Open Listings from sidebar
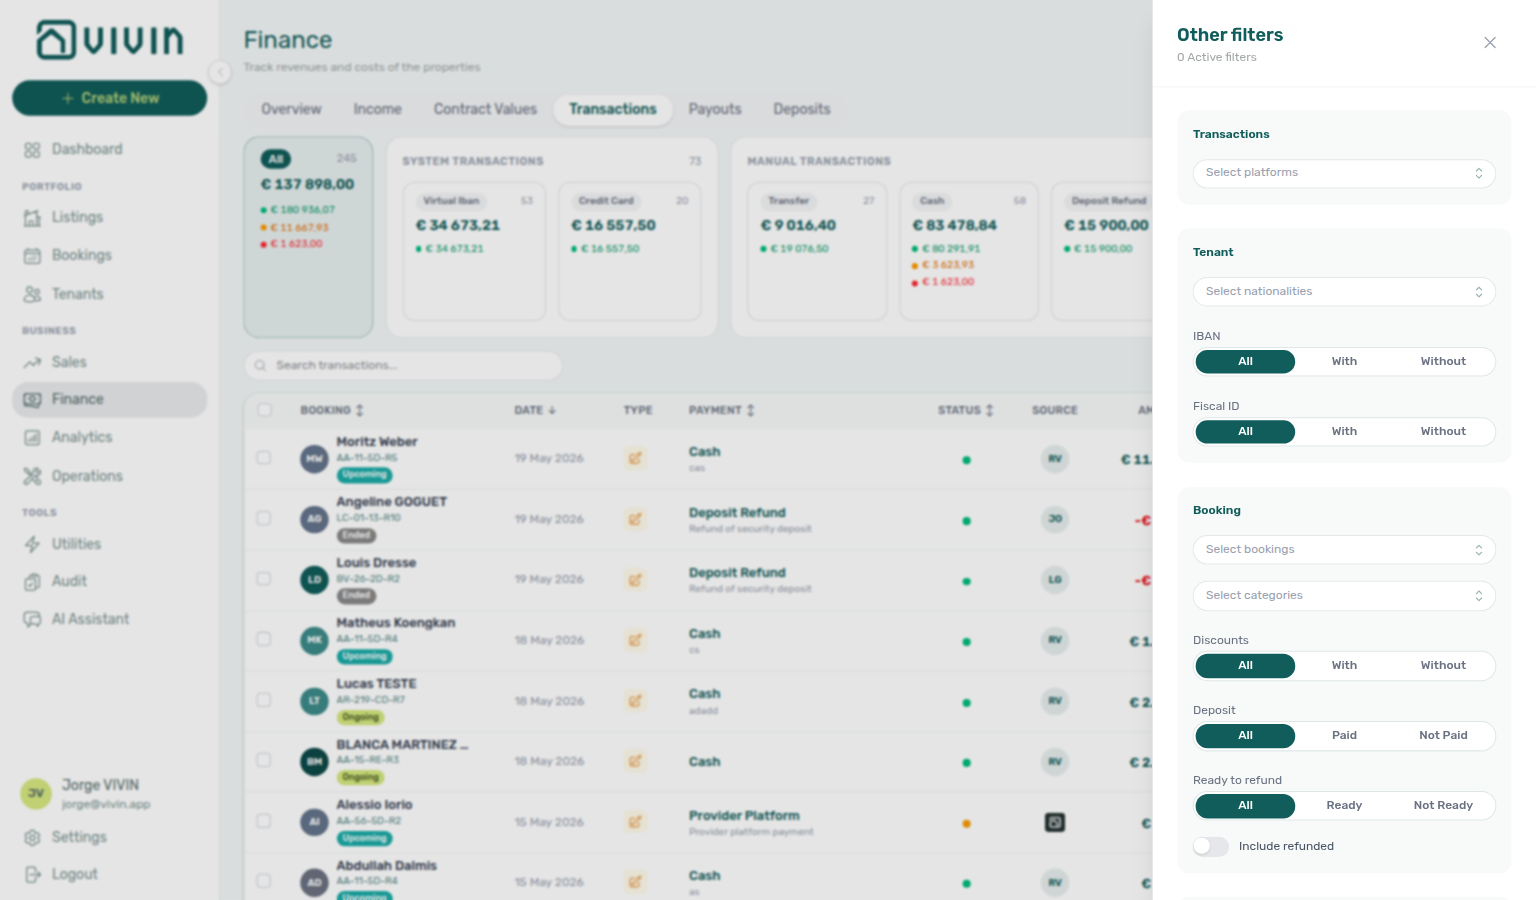1536x900 pixels. coord(110,217)
